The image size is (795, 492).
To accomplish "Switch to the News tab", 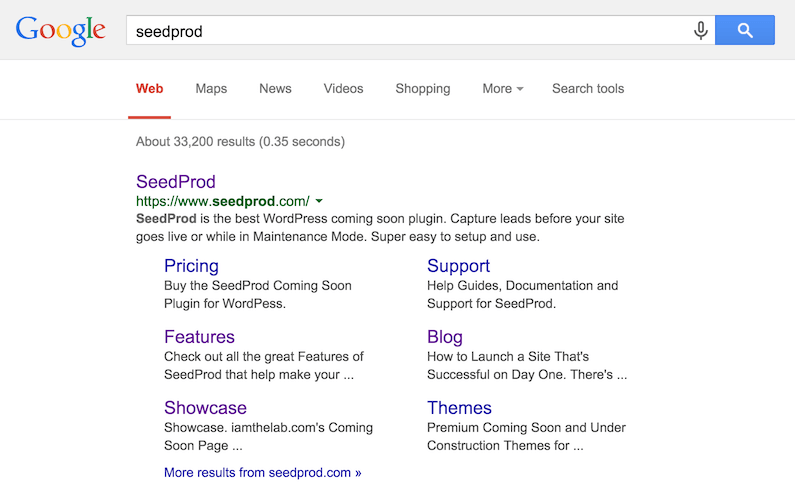I will [x=275, y=88].
